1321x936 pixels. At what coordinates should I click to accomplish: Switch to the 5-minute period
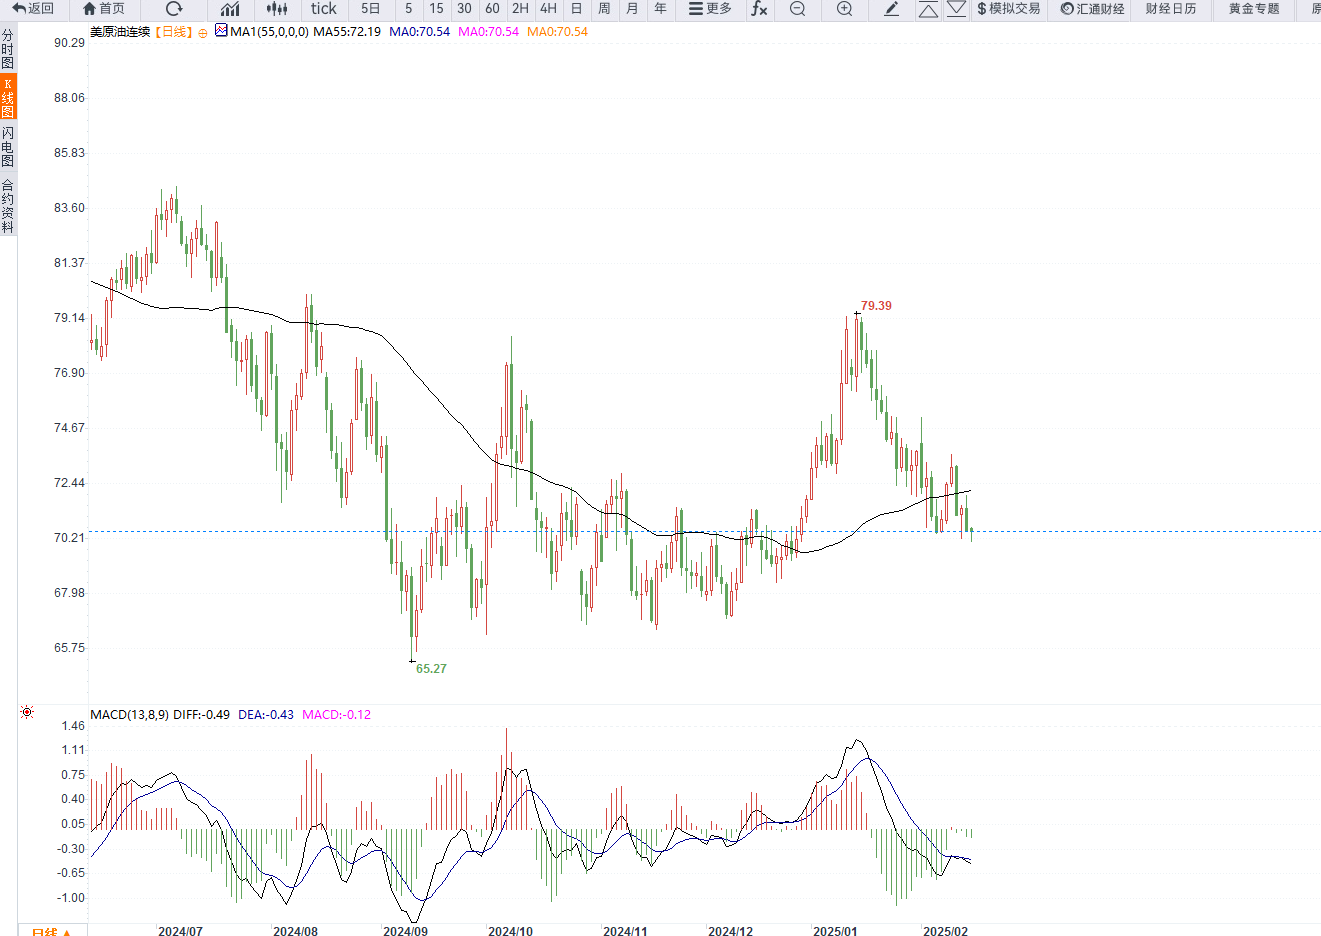[409, 9]
